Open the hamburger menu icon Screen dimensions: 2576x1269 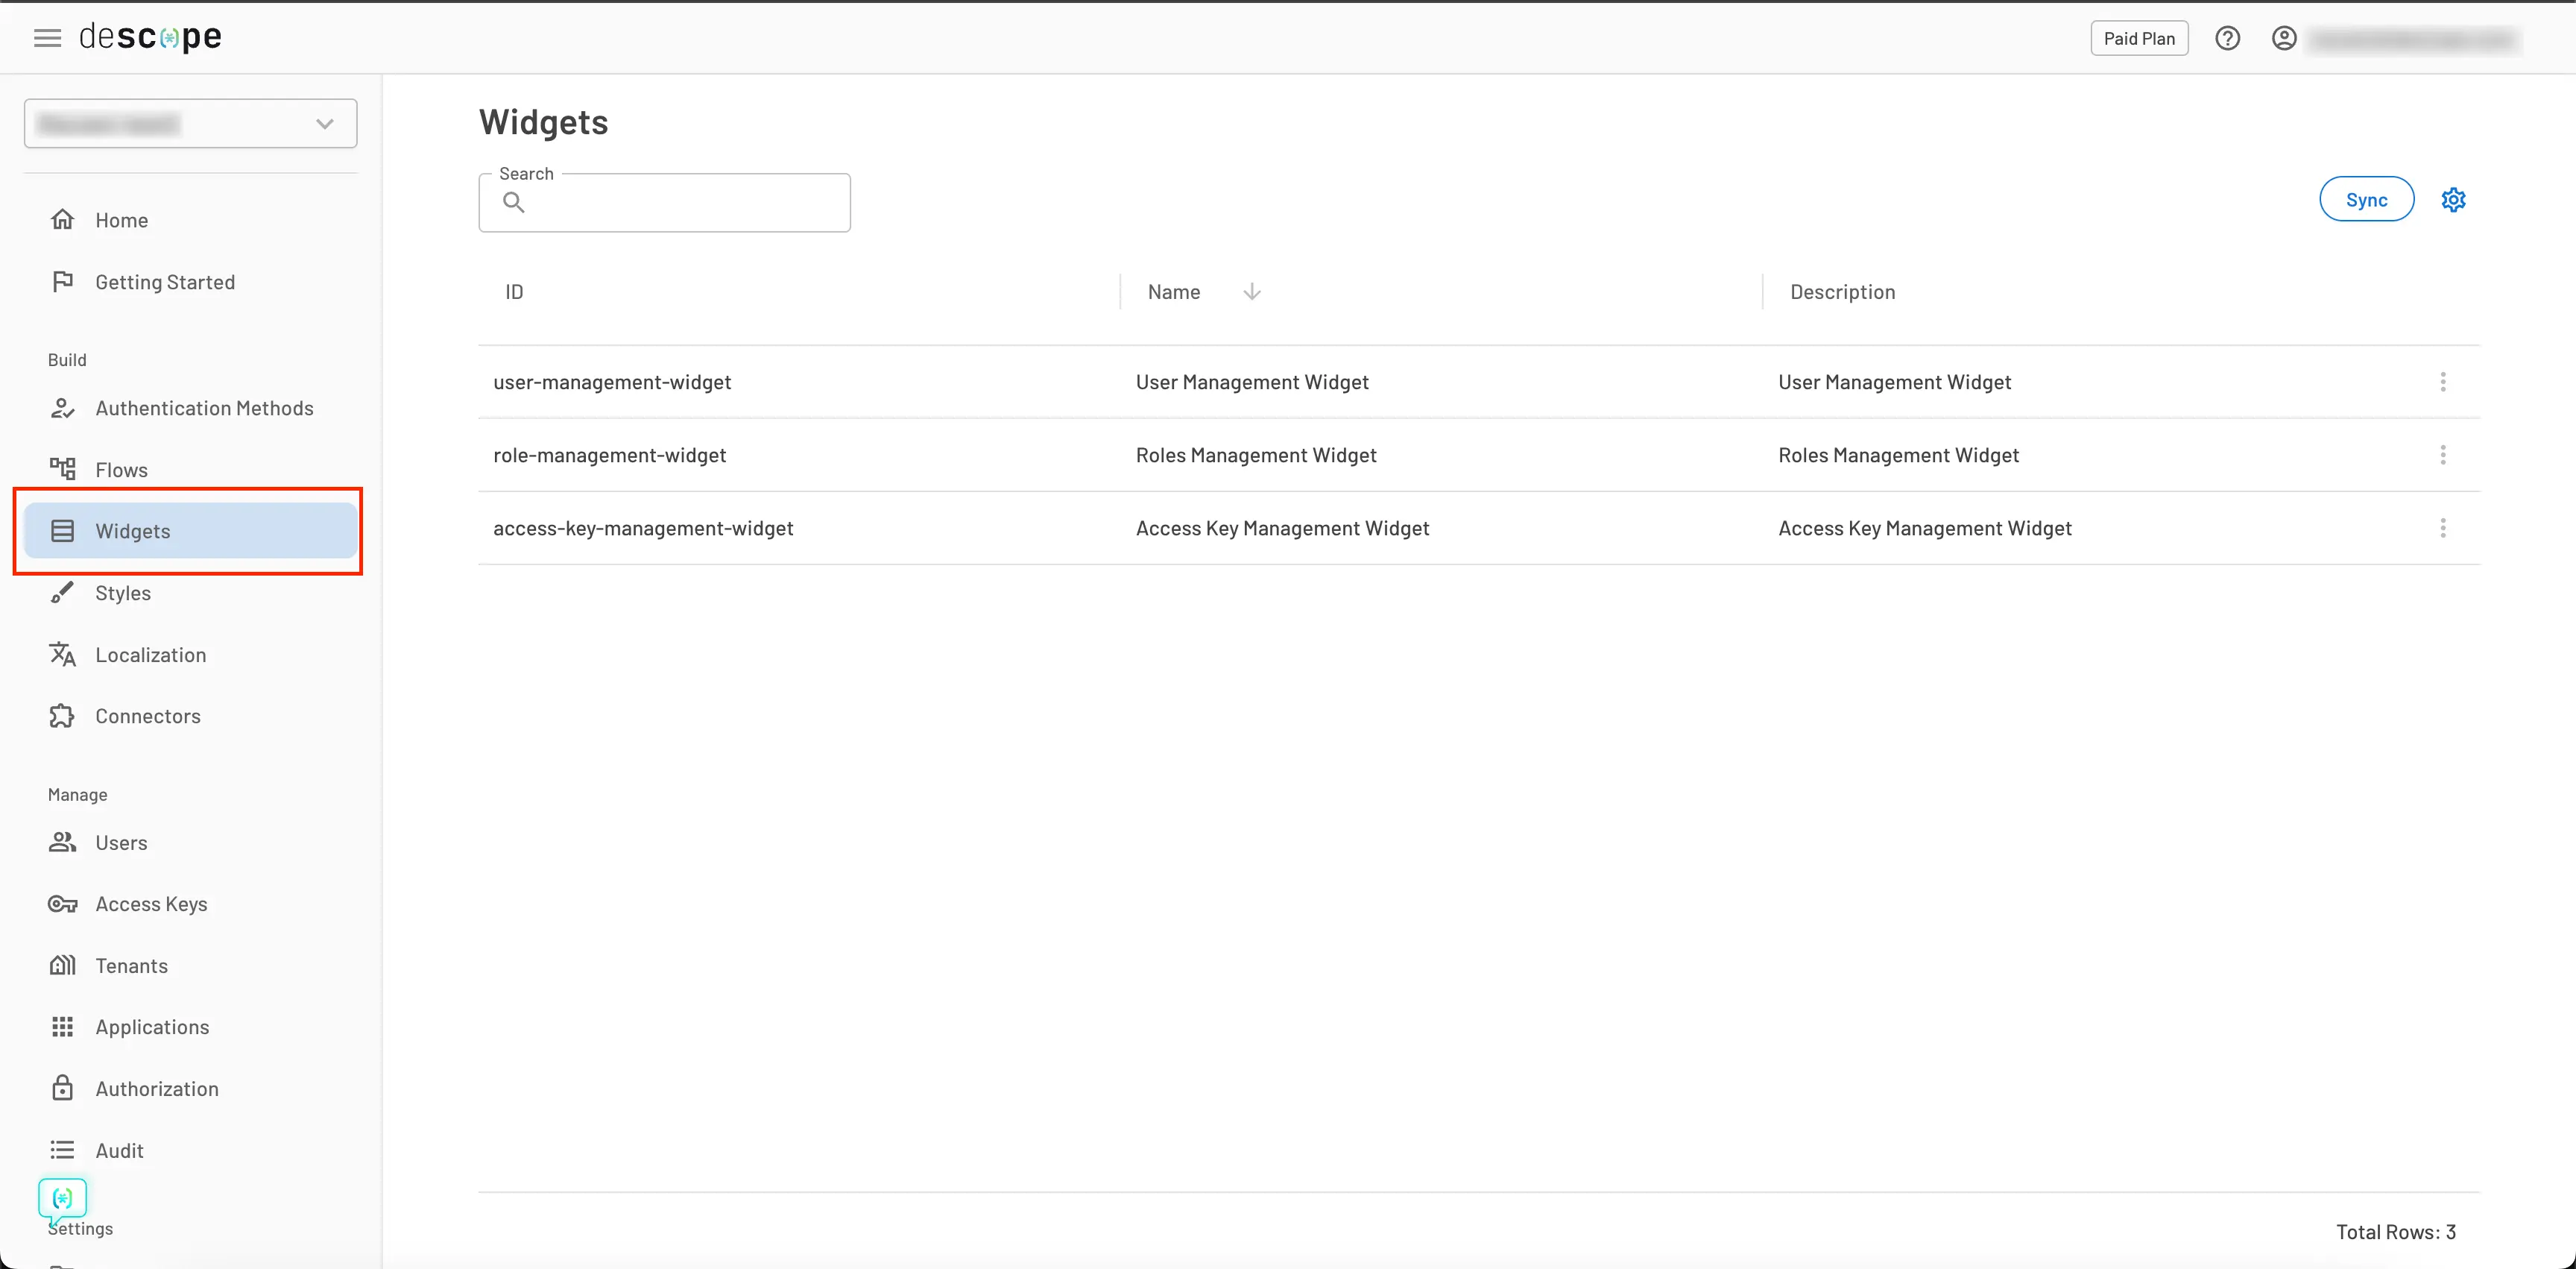[47, 38]
